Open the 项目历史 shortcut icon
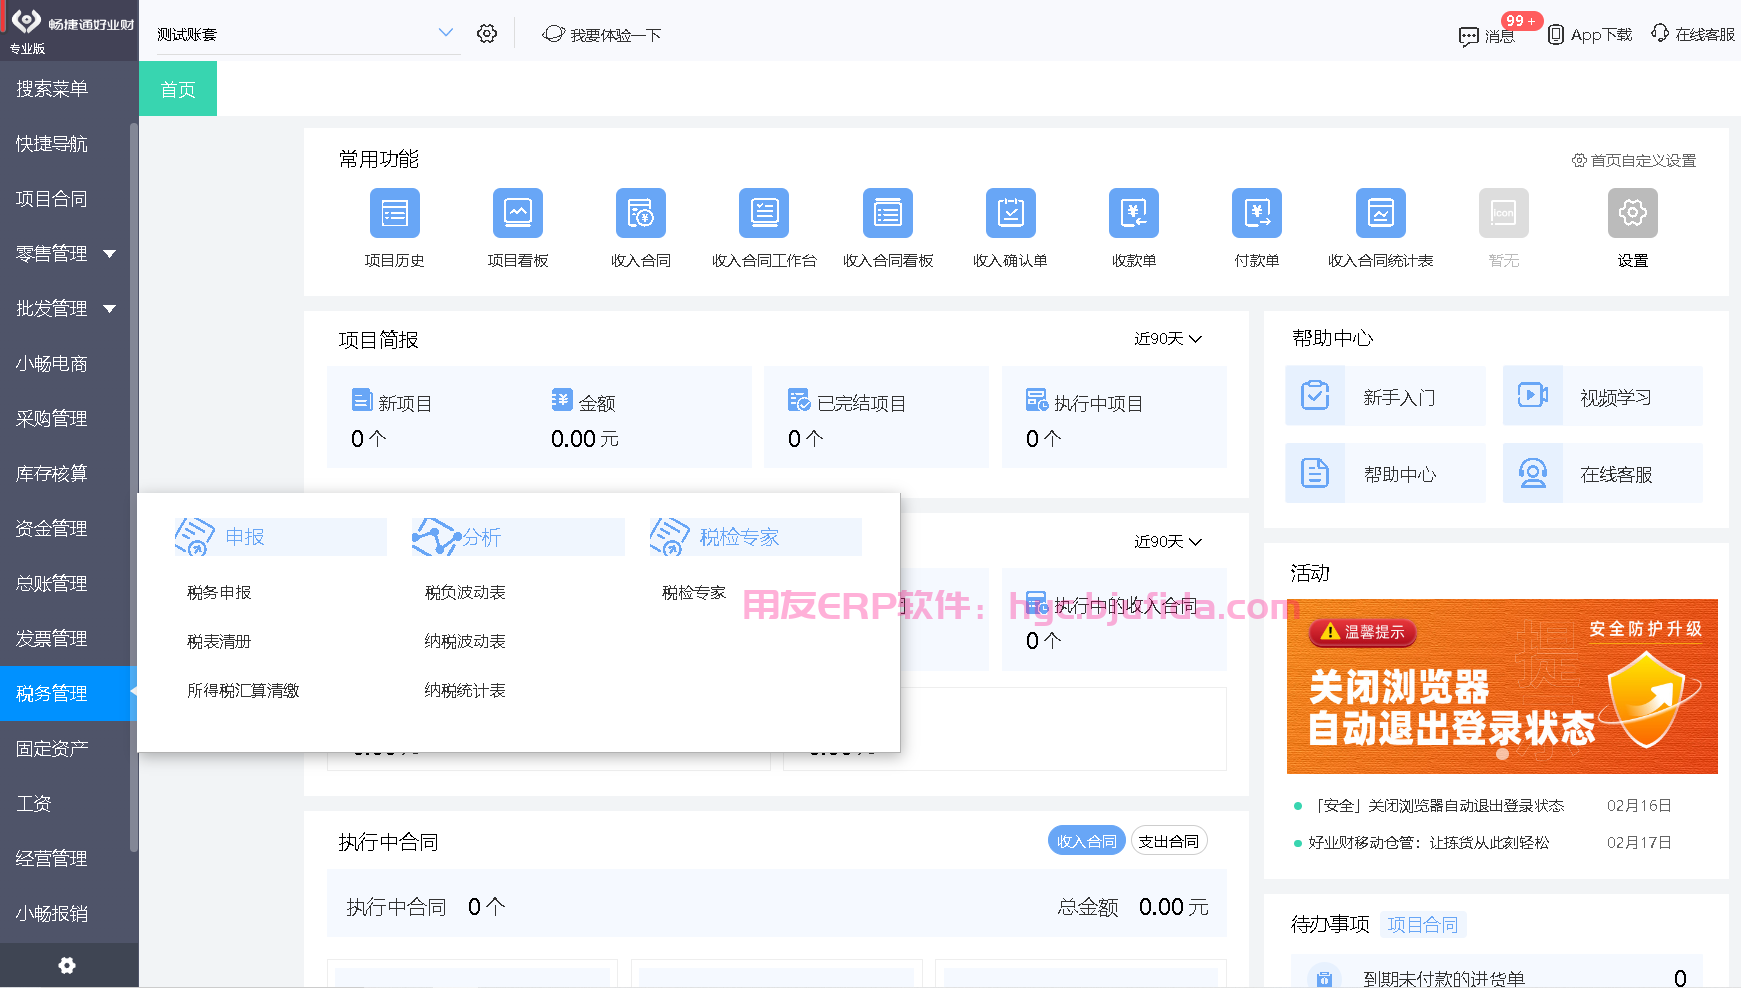The image size is (1741, 988). [x=394, y=213]
